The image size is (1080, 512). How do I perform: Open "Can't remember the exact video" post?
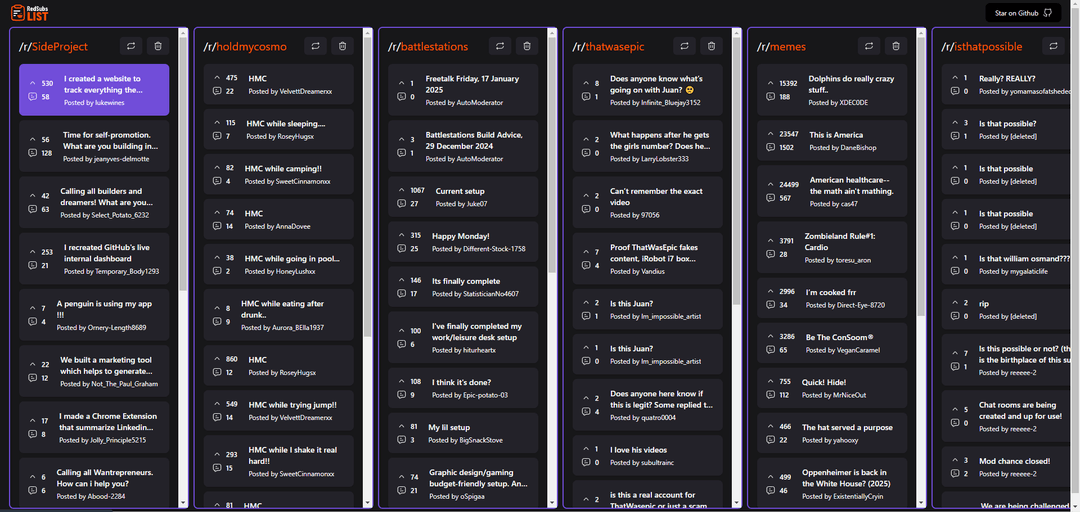(x=656, y=196)
